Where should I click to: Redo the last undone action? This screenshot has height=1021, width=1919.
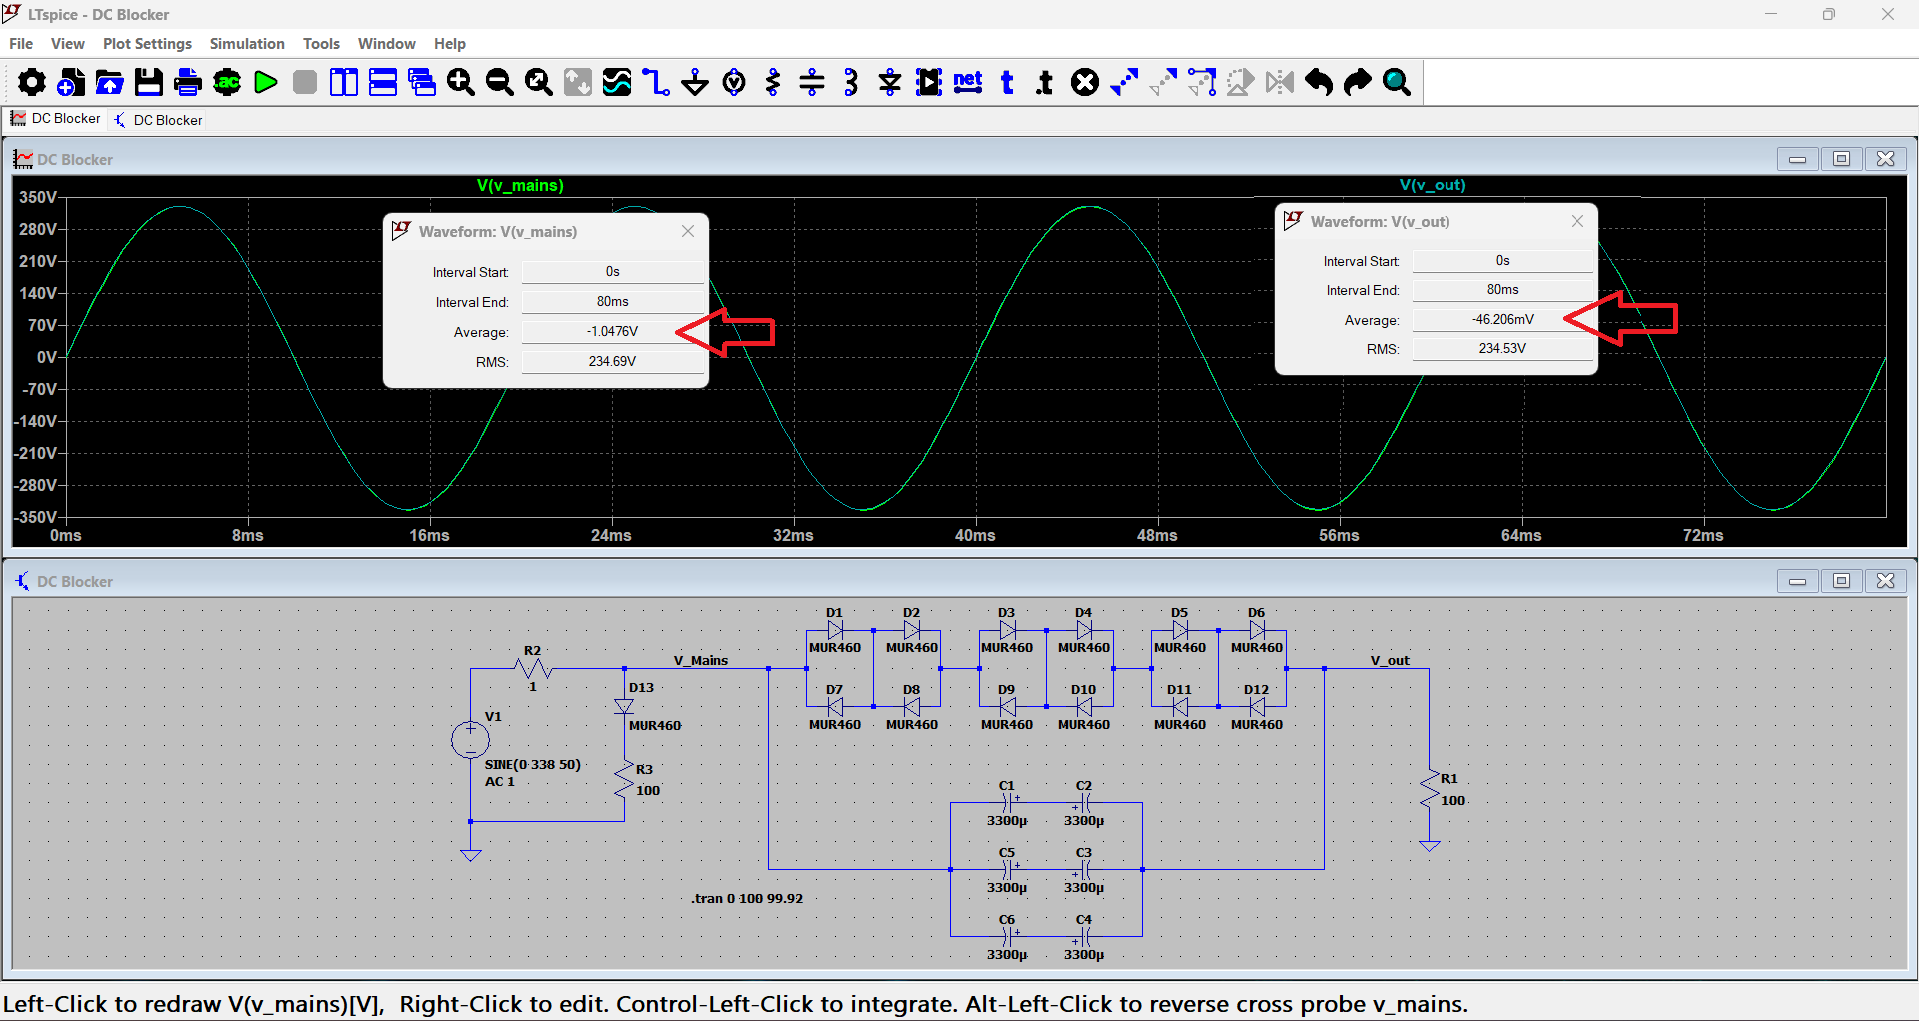tap(1358, 82)
